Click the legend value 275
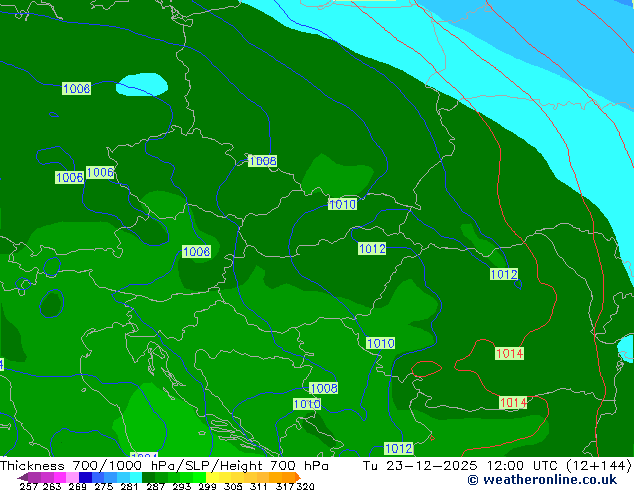Screen dimensions: 634x490 pos(104,486)
